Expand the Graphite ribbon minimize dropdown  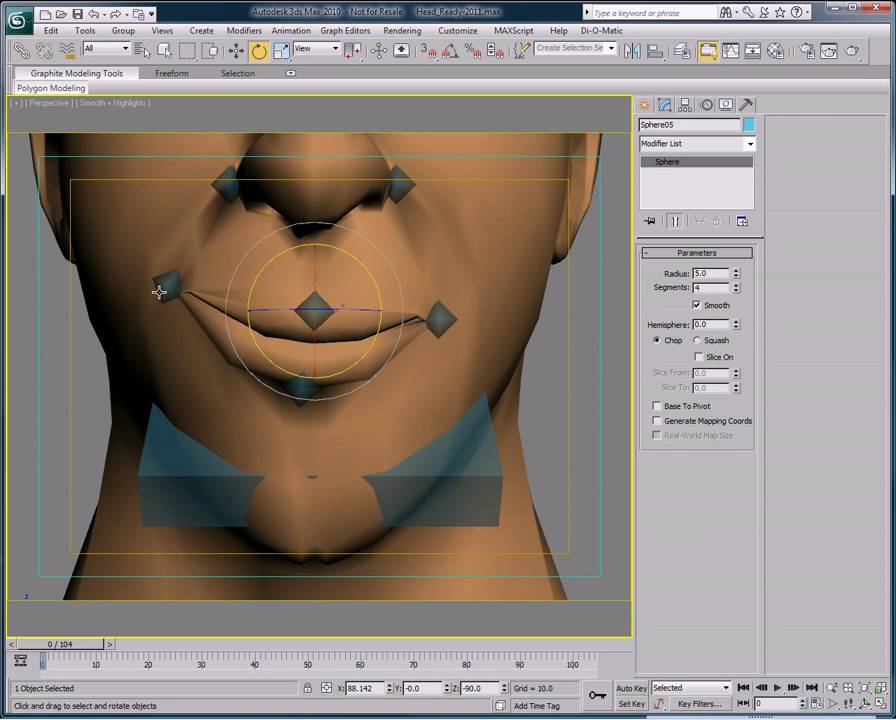point(291,73)
